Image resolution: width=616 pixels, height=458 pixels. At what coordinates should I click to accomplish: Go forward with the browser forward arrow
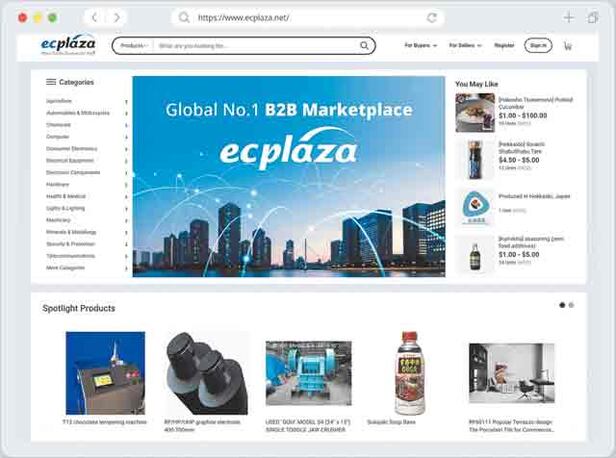pyautogui.click(x=117, y=18)
